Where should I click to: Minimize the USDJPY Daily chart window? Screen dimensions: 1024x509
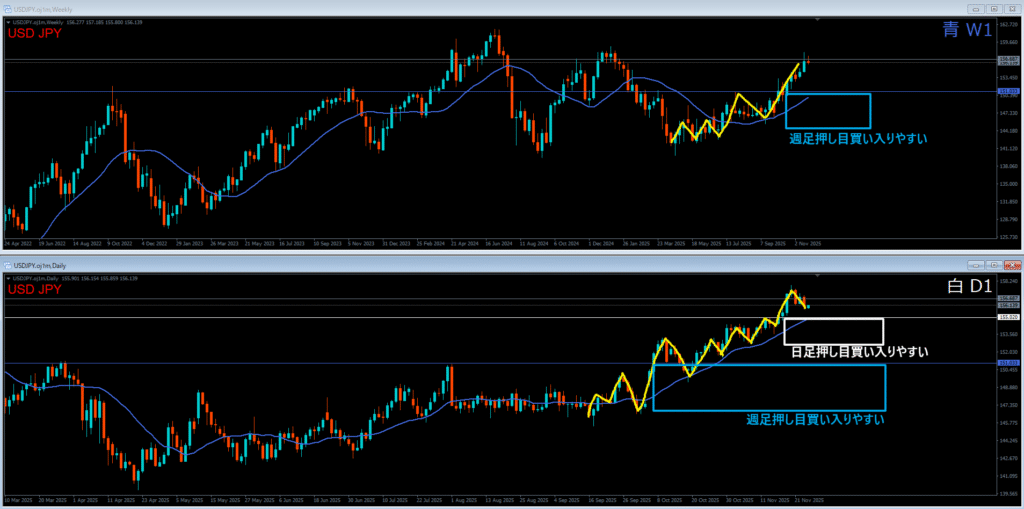coord(975,266)
